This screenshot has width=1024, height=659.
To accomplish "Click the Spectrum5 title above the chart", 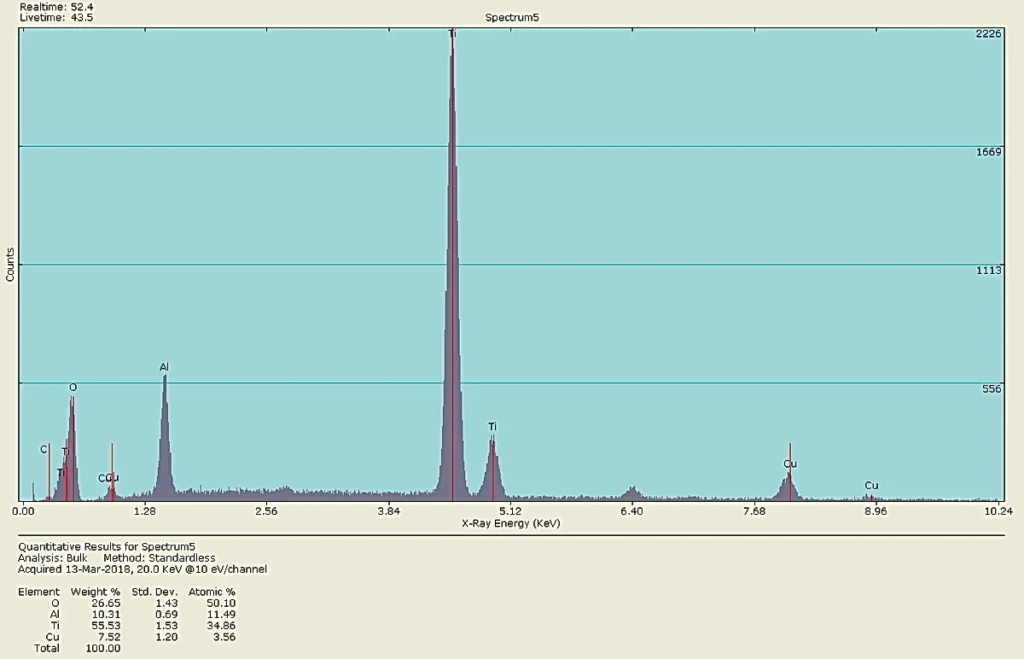I will coord(511,18).
